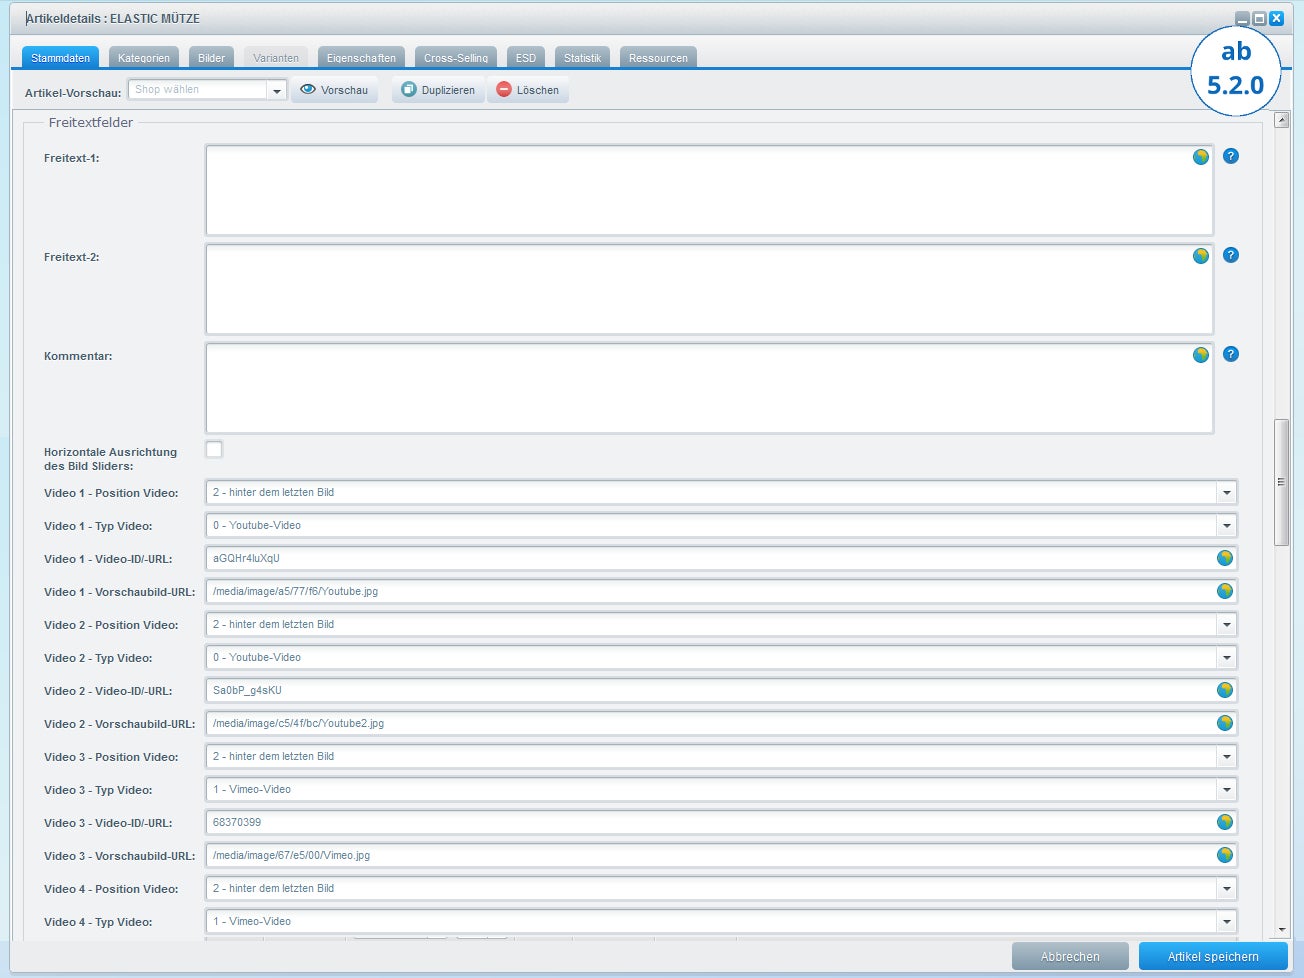
Task: Open the help icon next to Freitext-1
Action: coord(1231,156)
